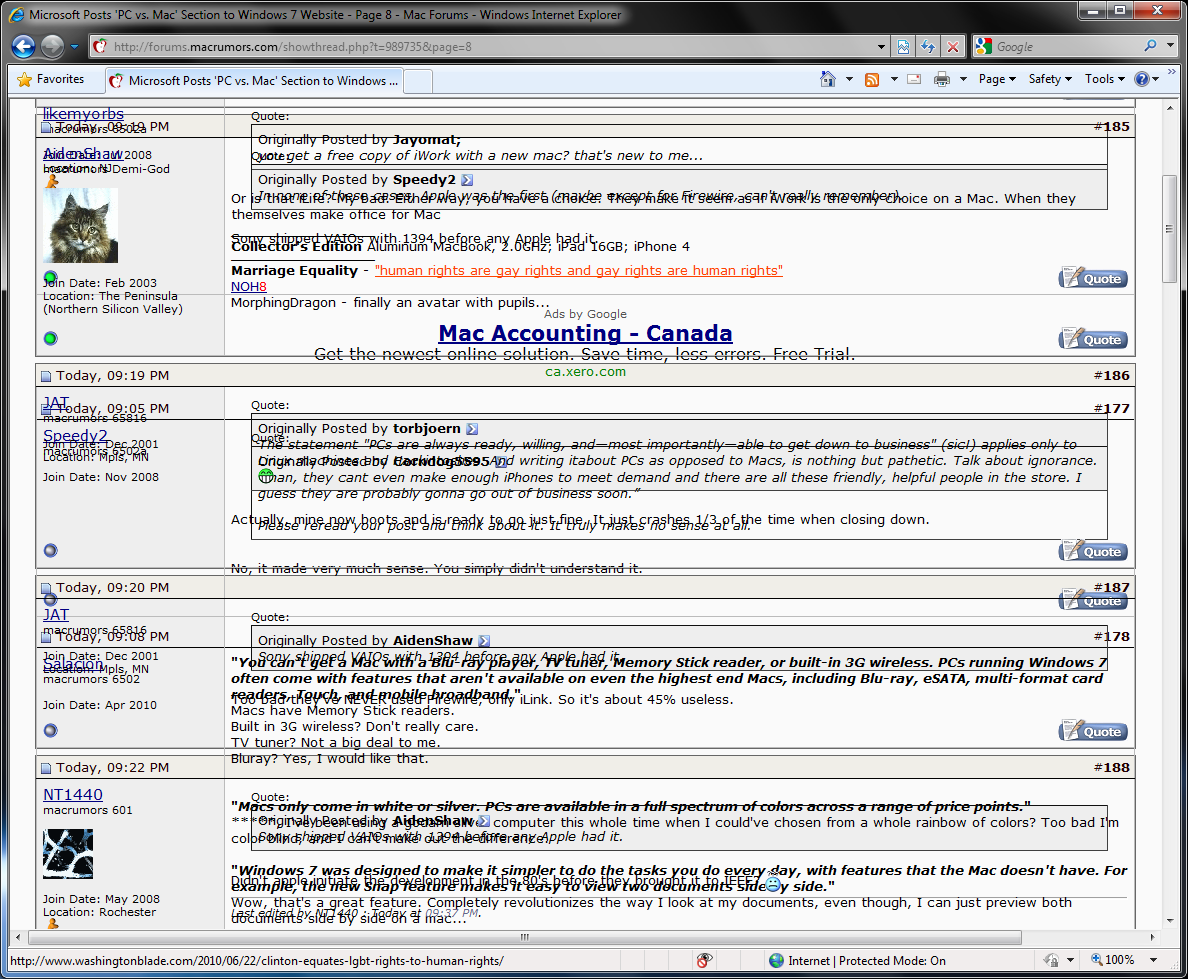This screenshot has width=1188, height=979.
Task: Click the orange RSS feeds icon
Action: click(x=872, y=80)
